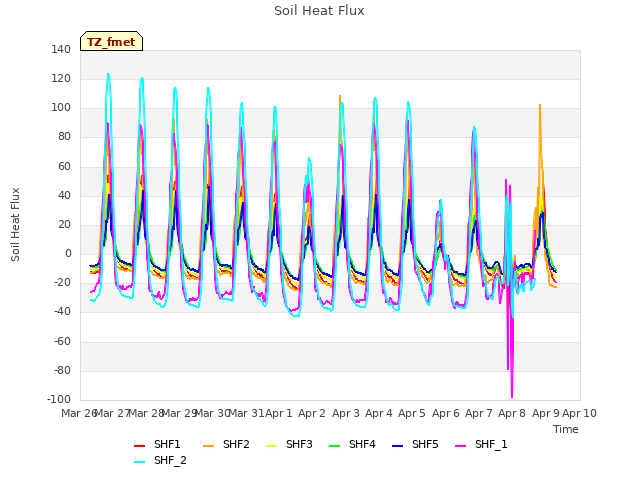This screenshot has height=480, width=640.
Task: Click the -100 y-axis tick label
Action: coord(59,399)
